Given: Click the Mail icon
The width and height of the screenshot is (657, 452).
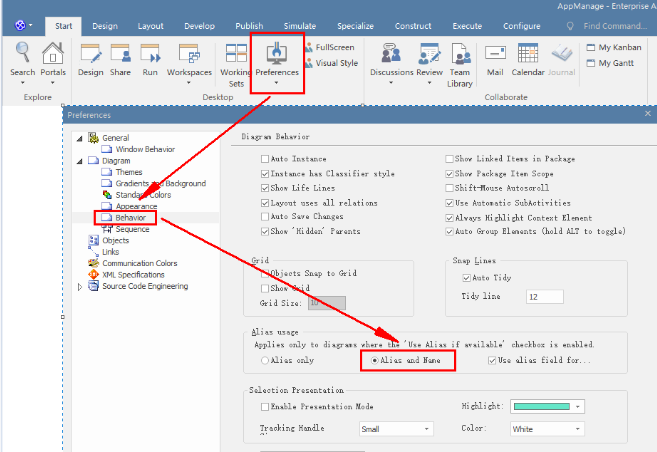Looking at the screenshot, I should [495, 58].
